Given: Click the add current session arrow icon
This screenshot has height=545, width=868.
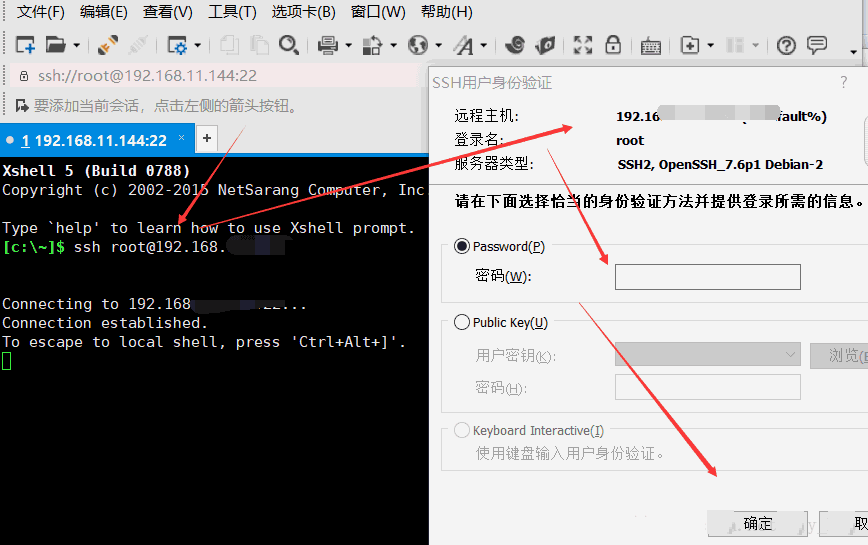Looking at the screenshot, I should coord(22,105).
